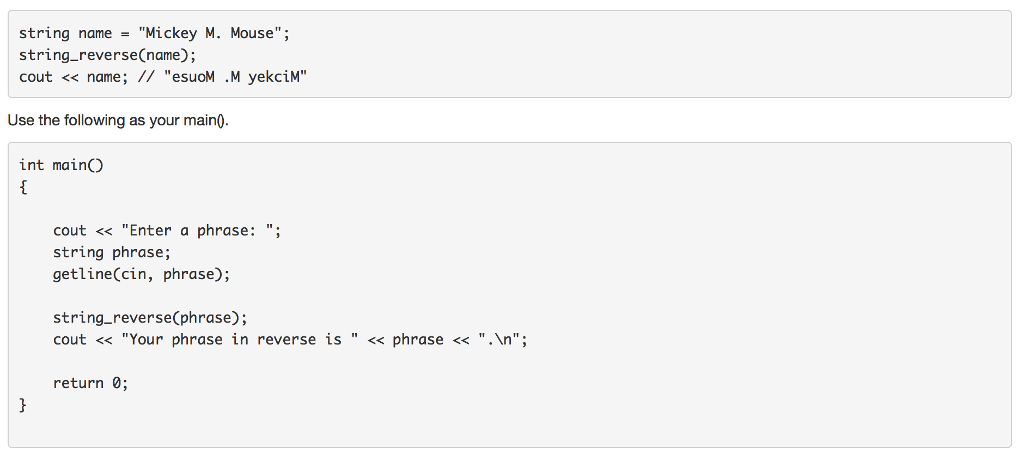Click the int main() line
1024x472 pixels.
[61, 165]
